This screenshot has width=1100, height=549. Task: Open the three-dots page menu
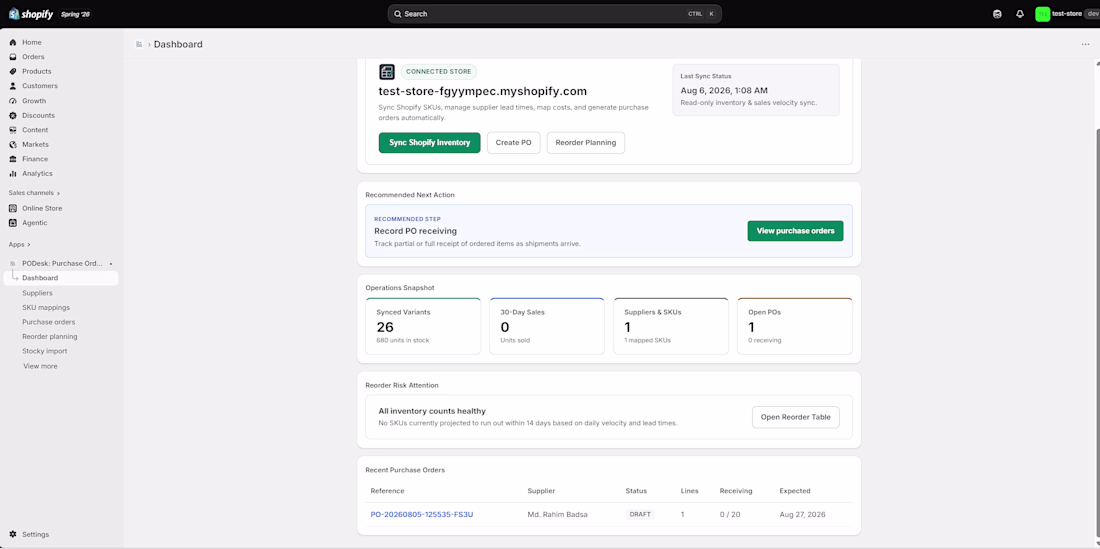pos(1085,44)
